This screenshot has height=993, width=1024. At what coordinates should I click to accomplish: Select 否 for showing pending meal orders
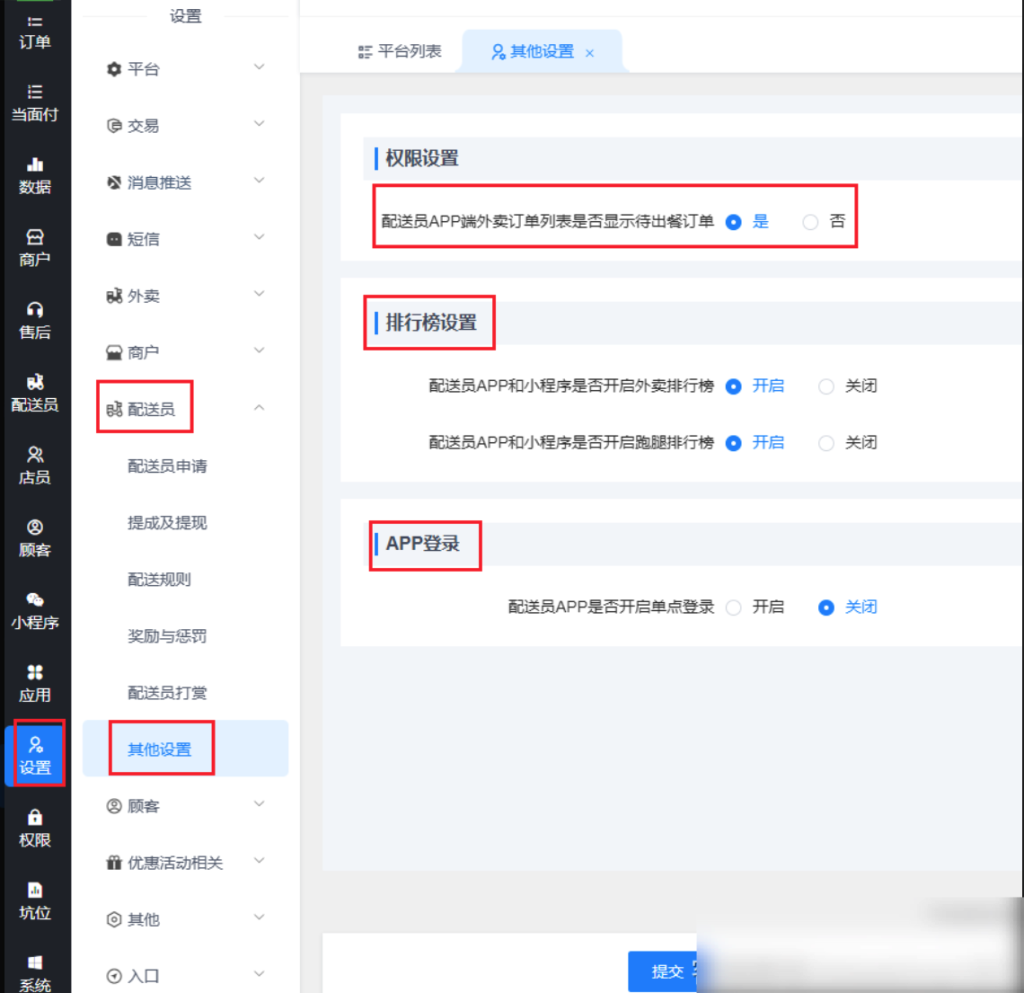tap(811, 222)
